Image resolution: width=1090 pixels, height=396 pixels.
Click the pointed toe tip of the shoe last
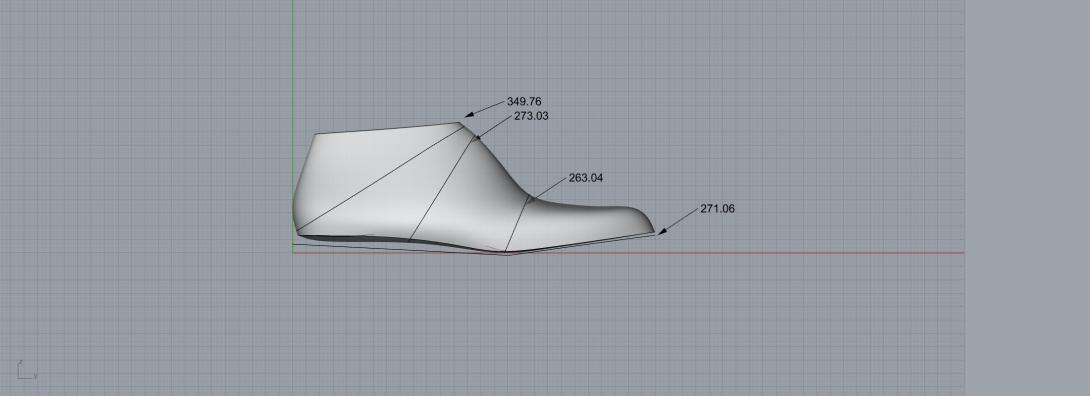(653, 230)
